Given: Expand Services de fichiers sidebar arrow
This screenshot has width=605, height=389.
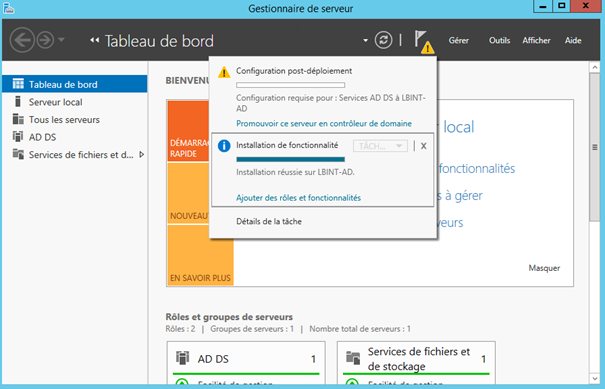Looking at the screenshot, I should click(142, 154).
